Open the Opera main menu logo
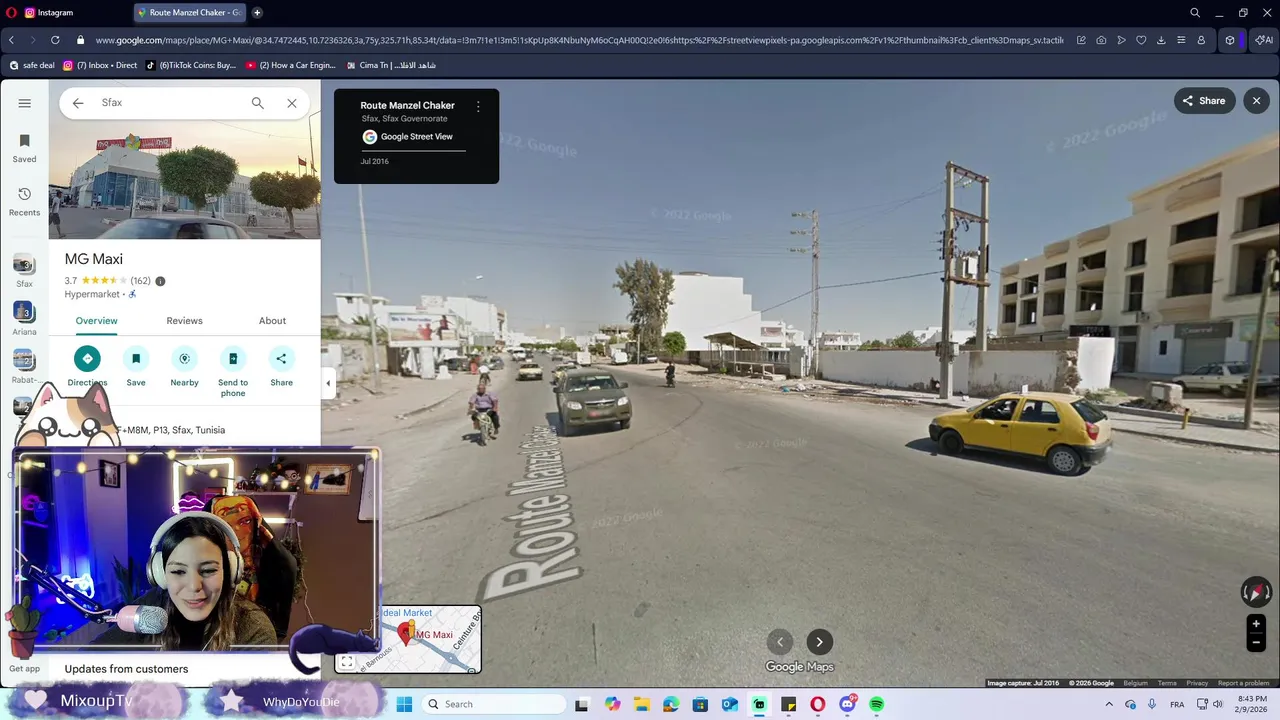The height and width of the screenshot is (720, 1280). coord(10,13)
